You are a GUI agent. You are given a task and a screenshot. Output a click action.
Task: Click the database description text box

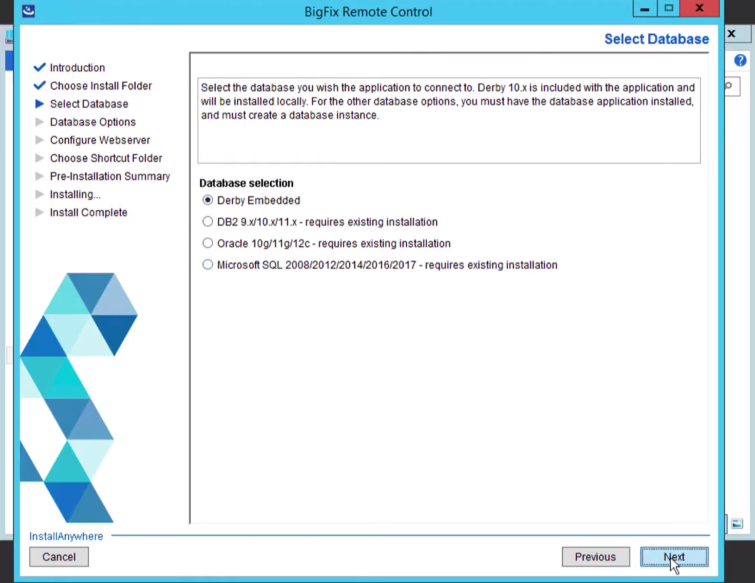point(449,120)
